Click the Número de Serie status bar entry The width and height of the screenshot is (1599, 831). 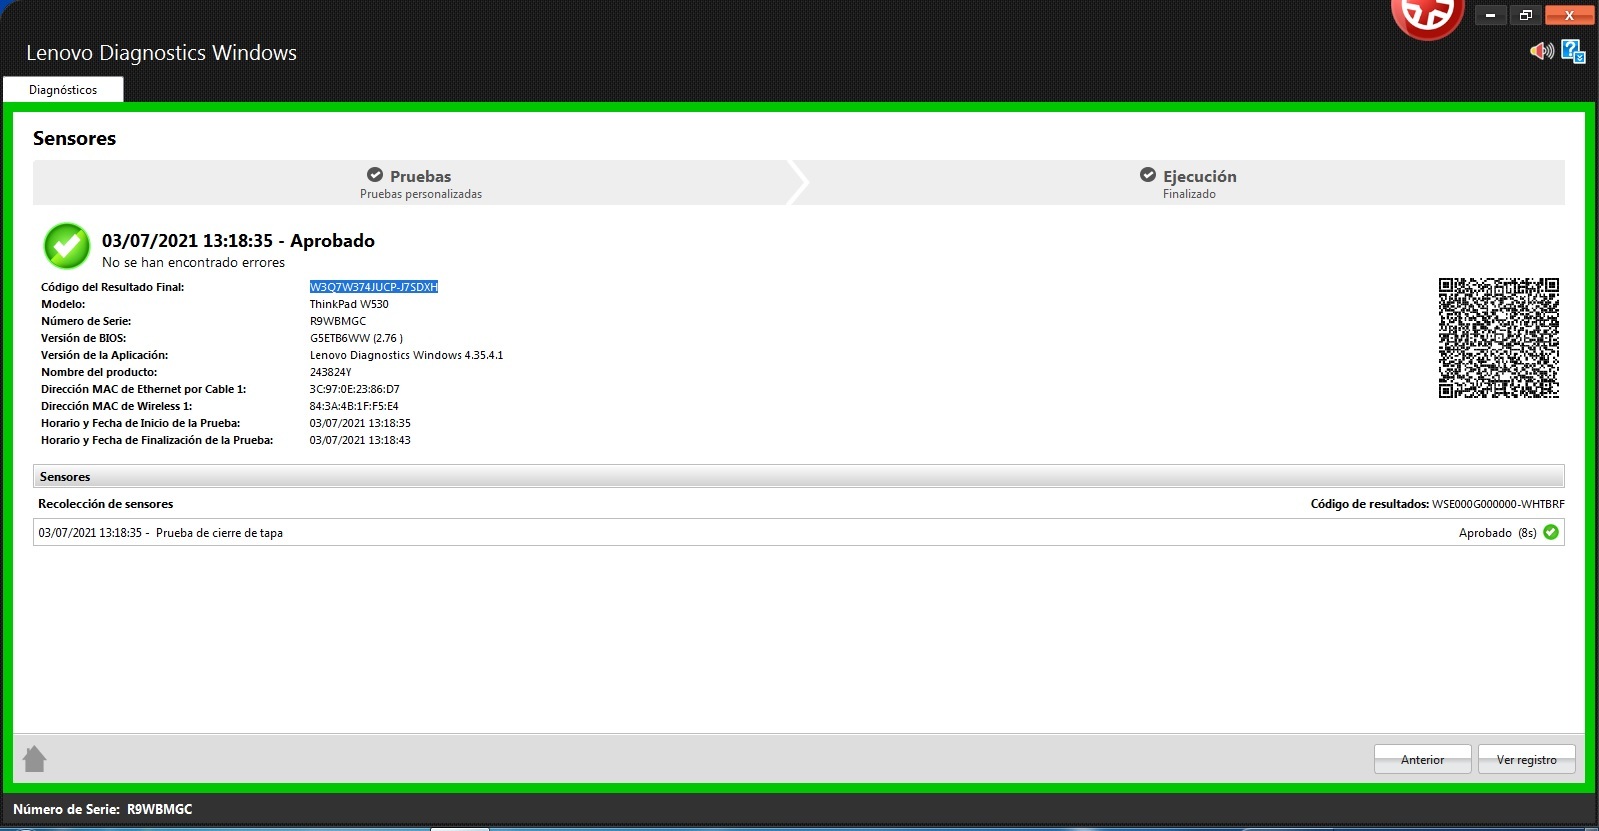tap(102, 809)
